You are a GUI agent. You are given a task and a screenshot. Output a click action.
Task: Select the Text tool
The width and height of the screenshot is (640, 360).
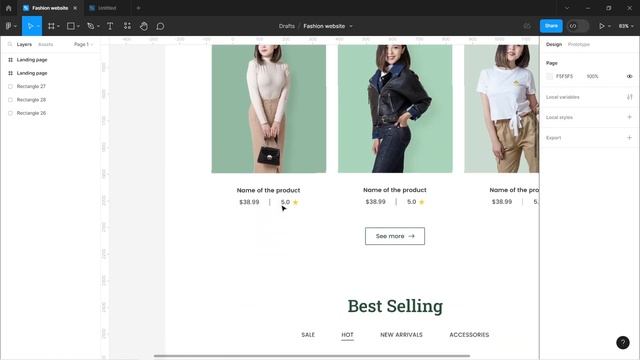tap(110, 26)
